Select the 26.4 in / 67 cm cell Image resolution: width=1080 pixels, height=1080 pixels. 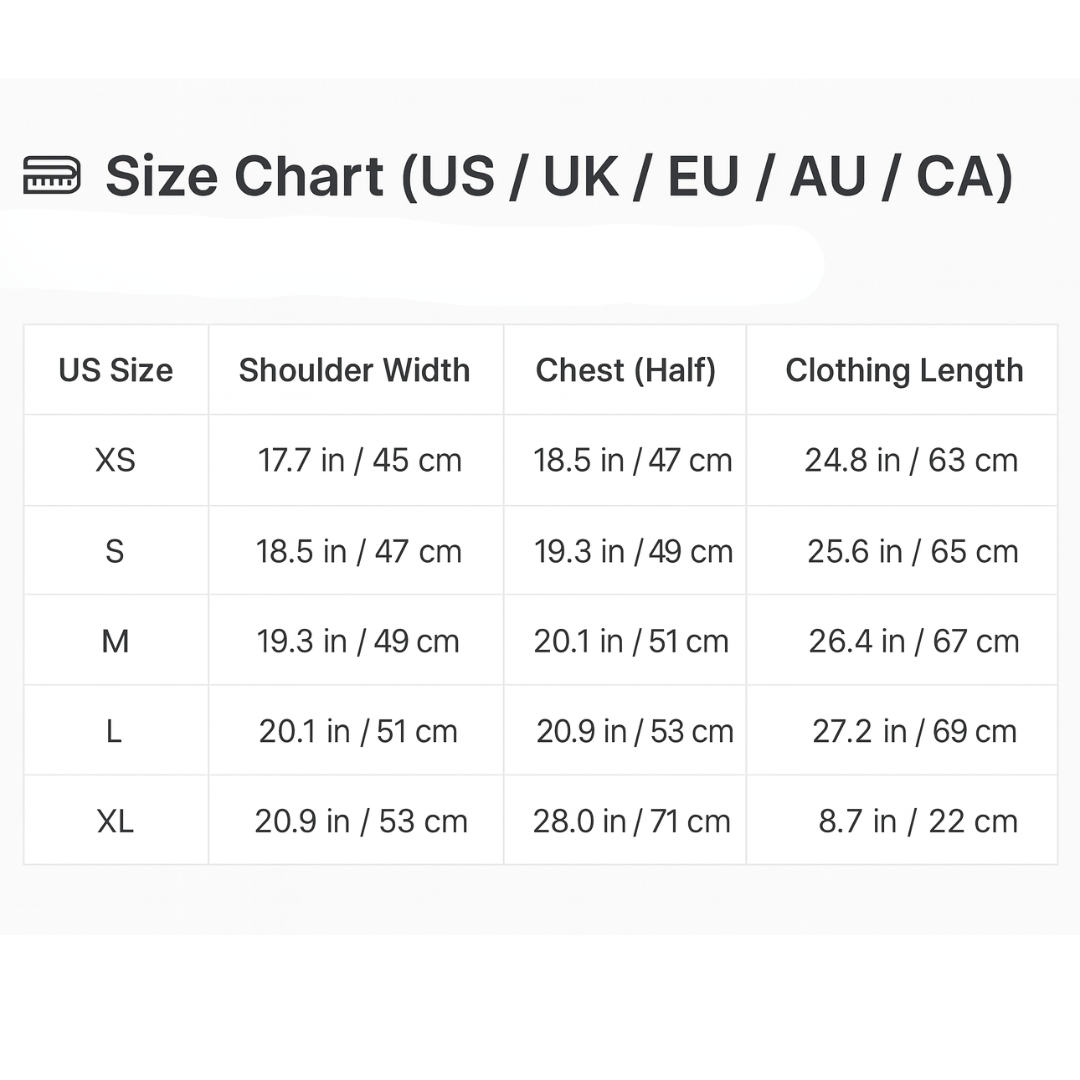pyautogui.click(x=913, y=641)
